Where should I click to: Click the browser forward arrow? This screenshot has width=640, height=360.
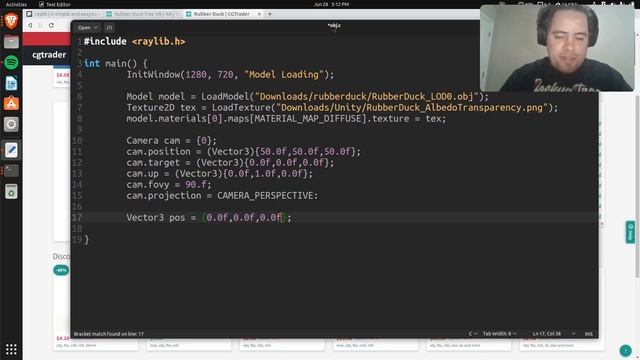(x=40, y=25)
